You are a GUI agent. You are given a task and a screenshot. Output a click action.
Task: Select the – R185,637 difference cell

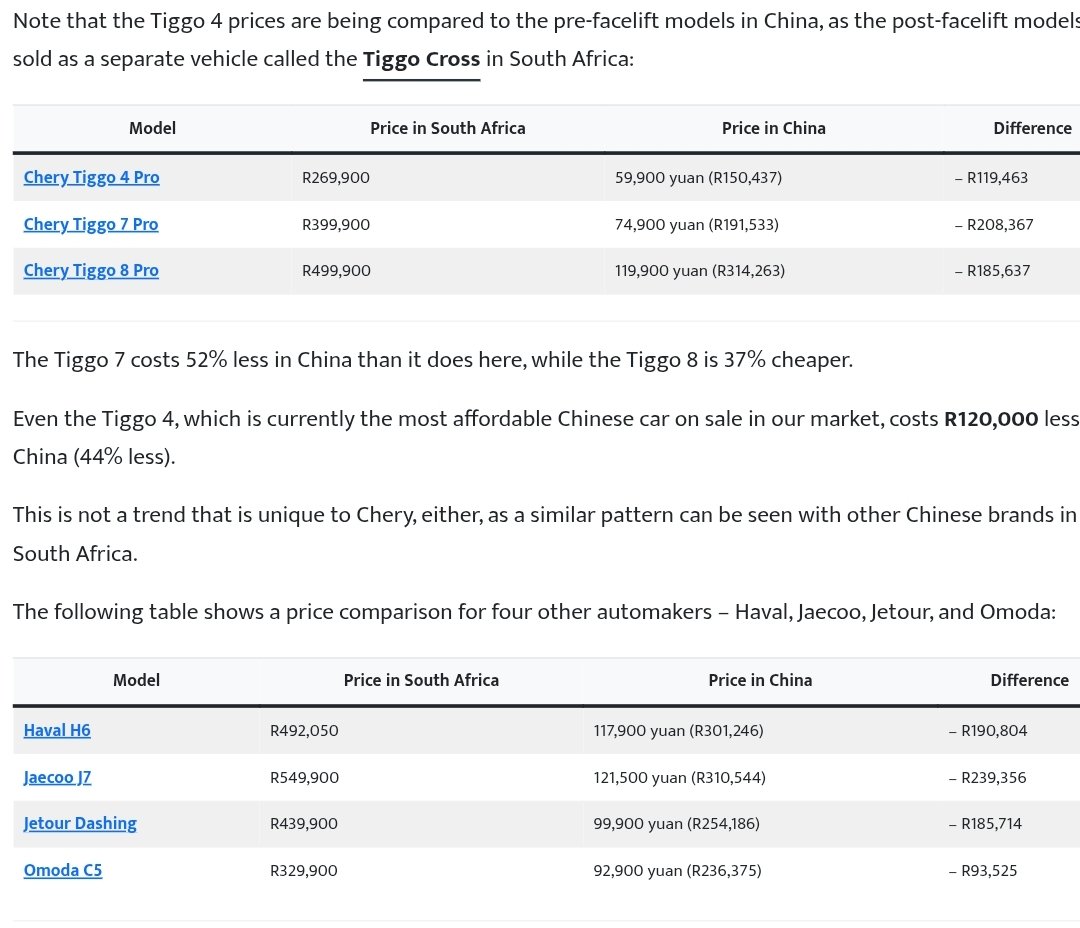[x=1012, y=271]
